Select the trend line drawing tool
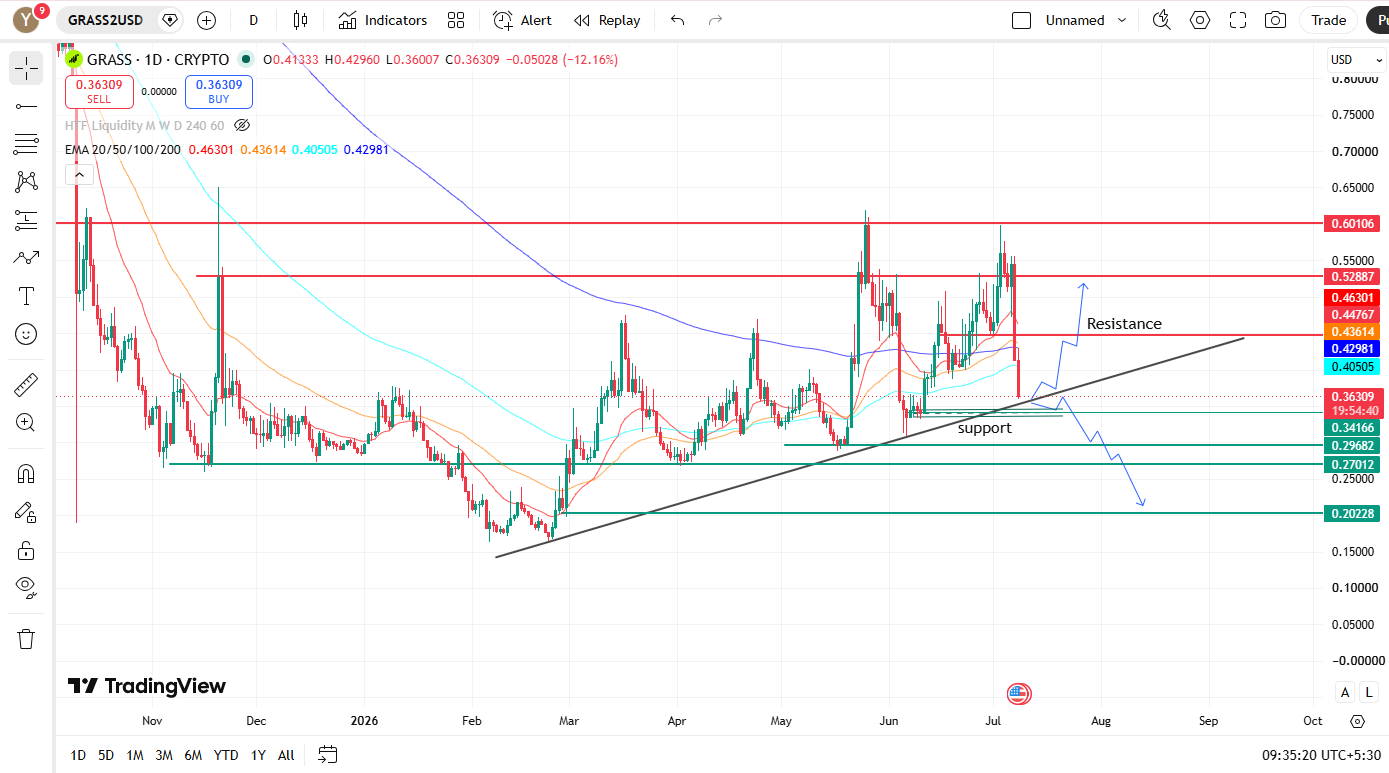This screenshot has height=773, width=1389. pos(26,106)
